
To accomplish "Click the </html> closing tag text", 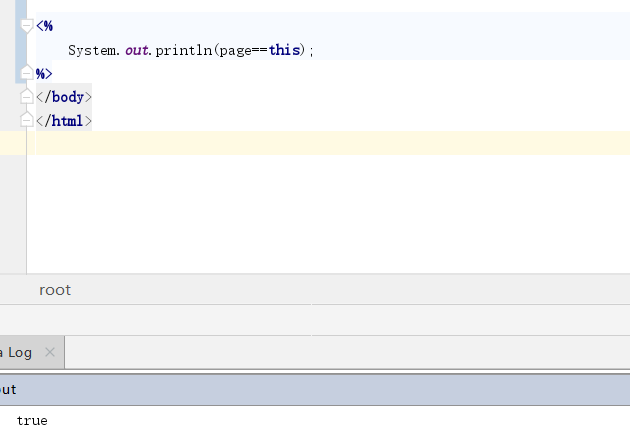I will point(64,121).
